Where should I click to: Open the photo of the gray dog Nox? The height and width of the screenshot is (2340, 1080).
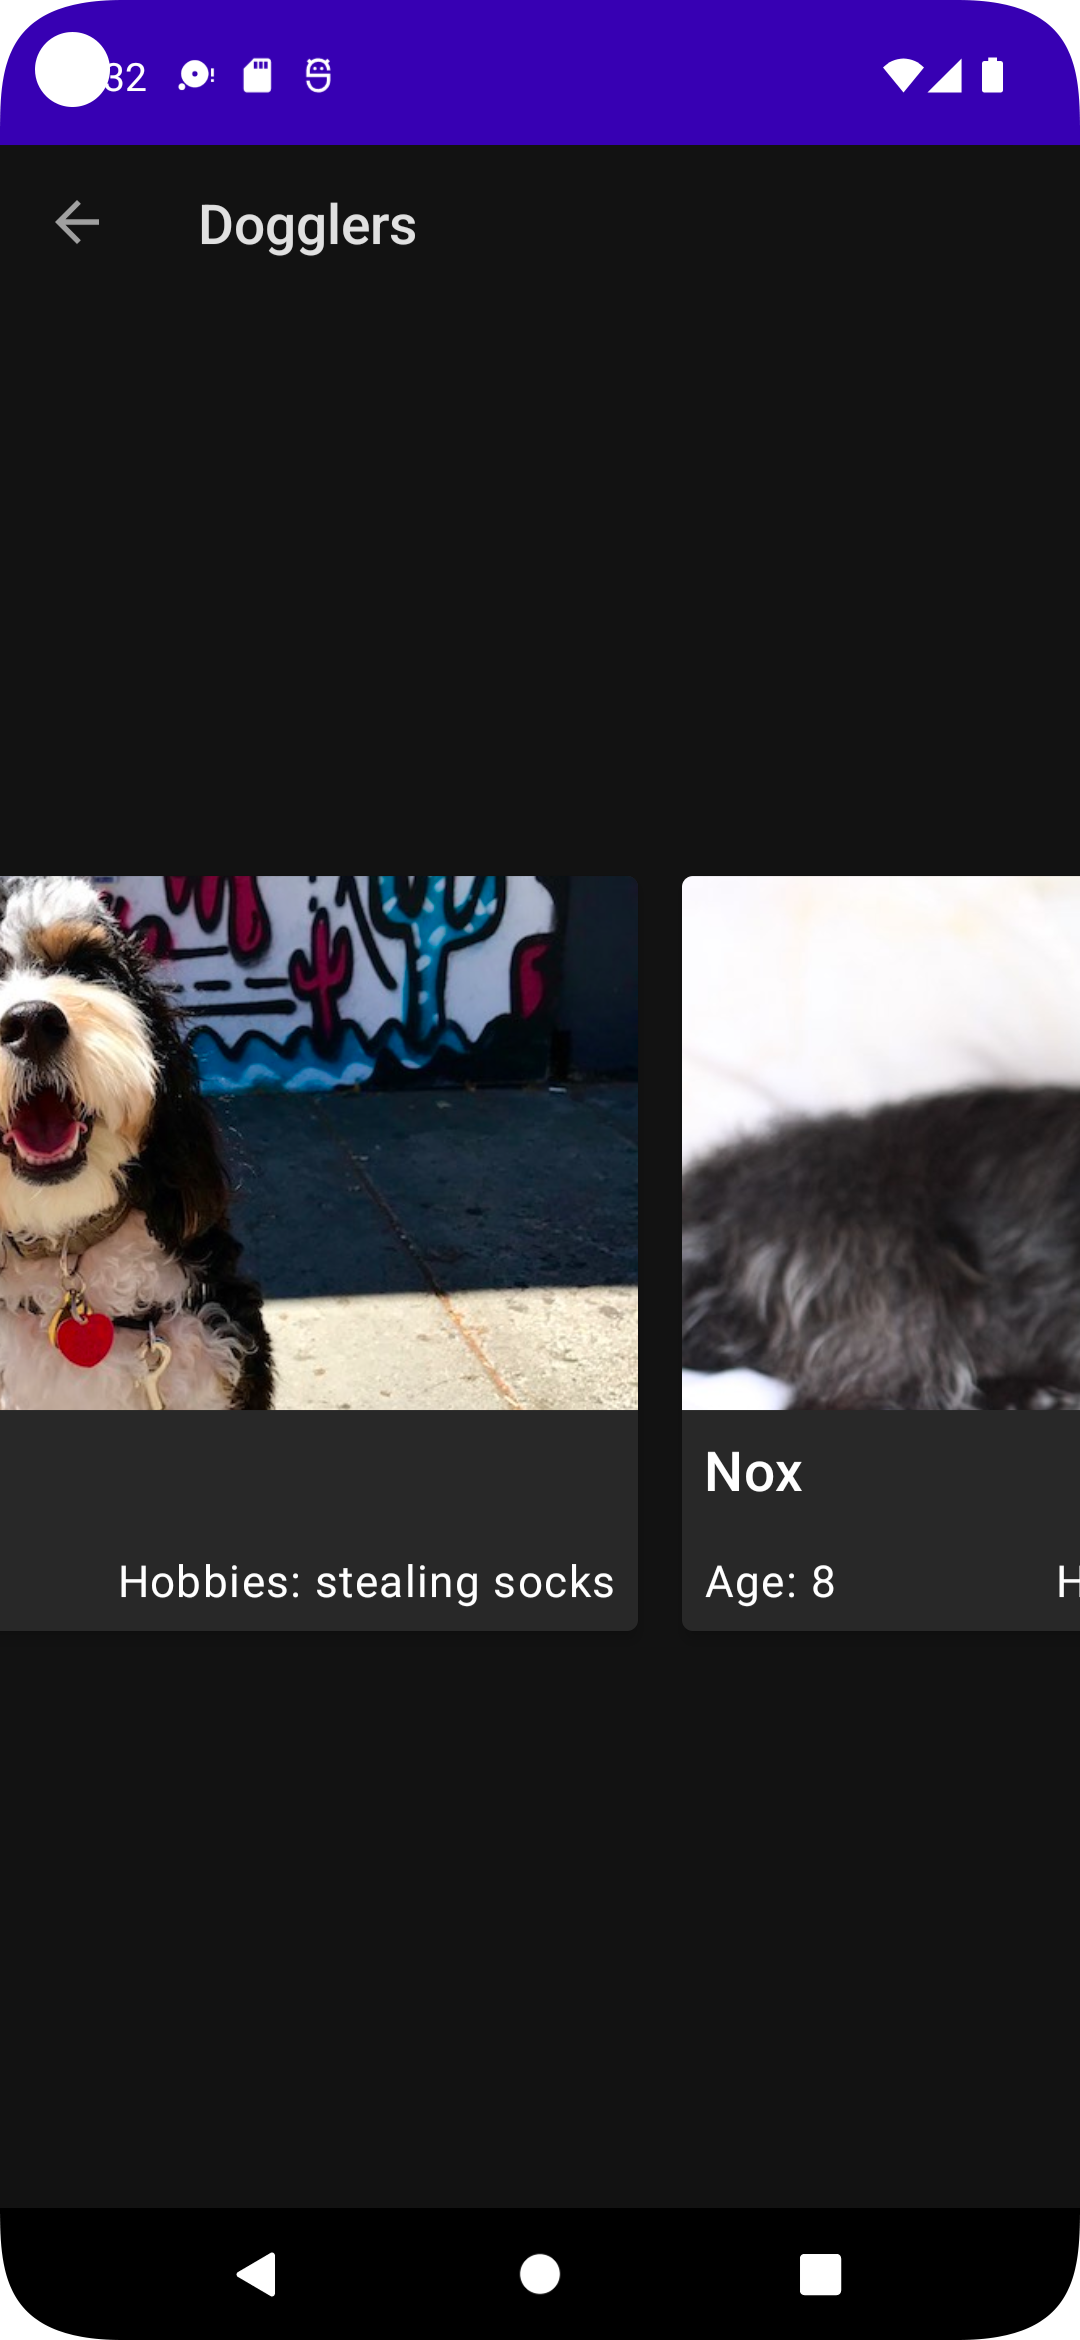[881, 1143]
